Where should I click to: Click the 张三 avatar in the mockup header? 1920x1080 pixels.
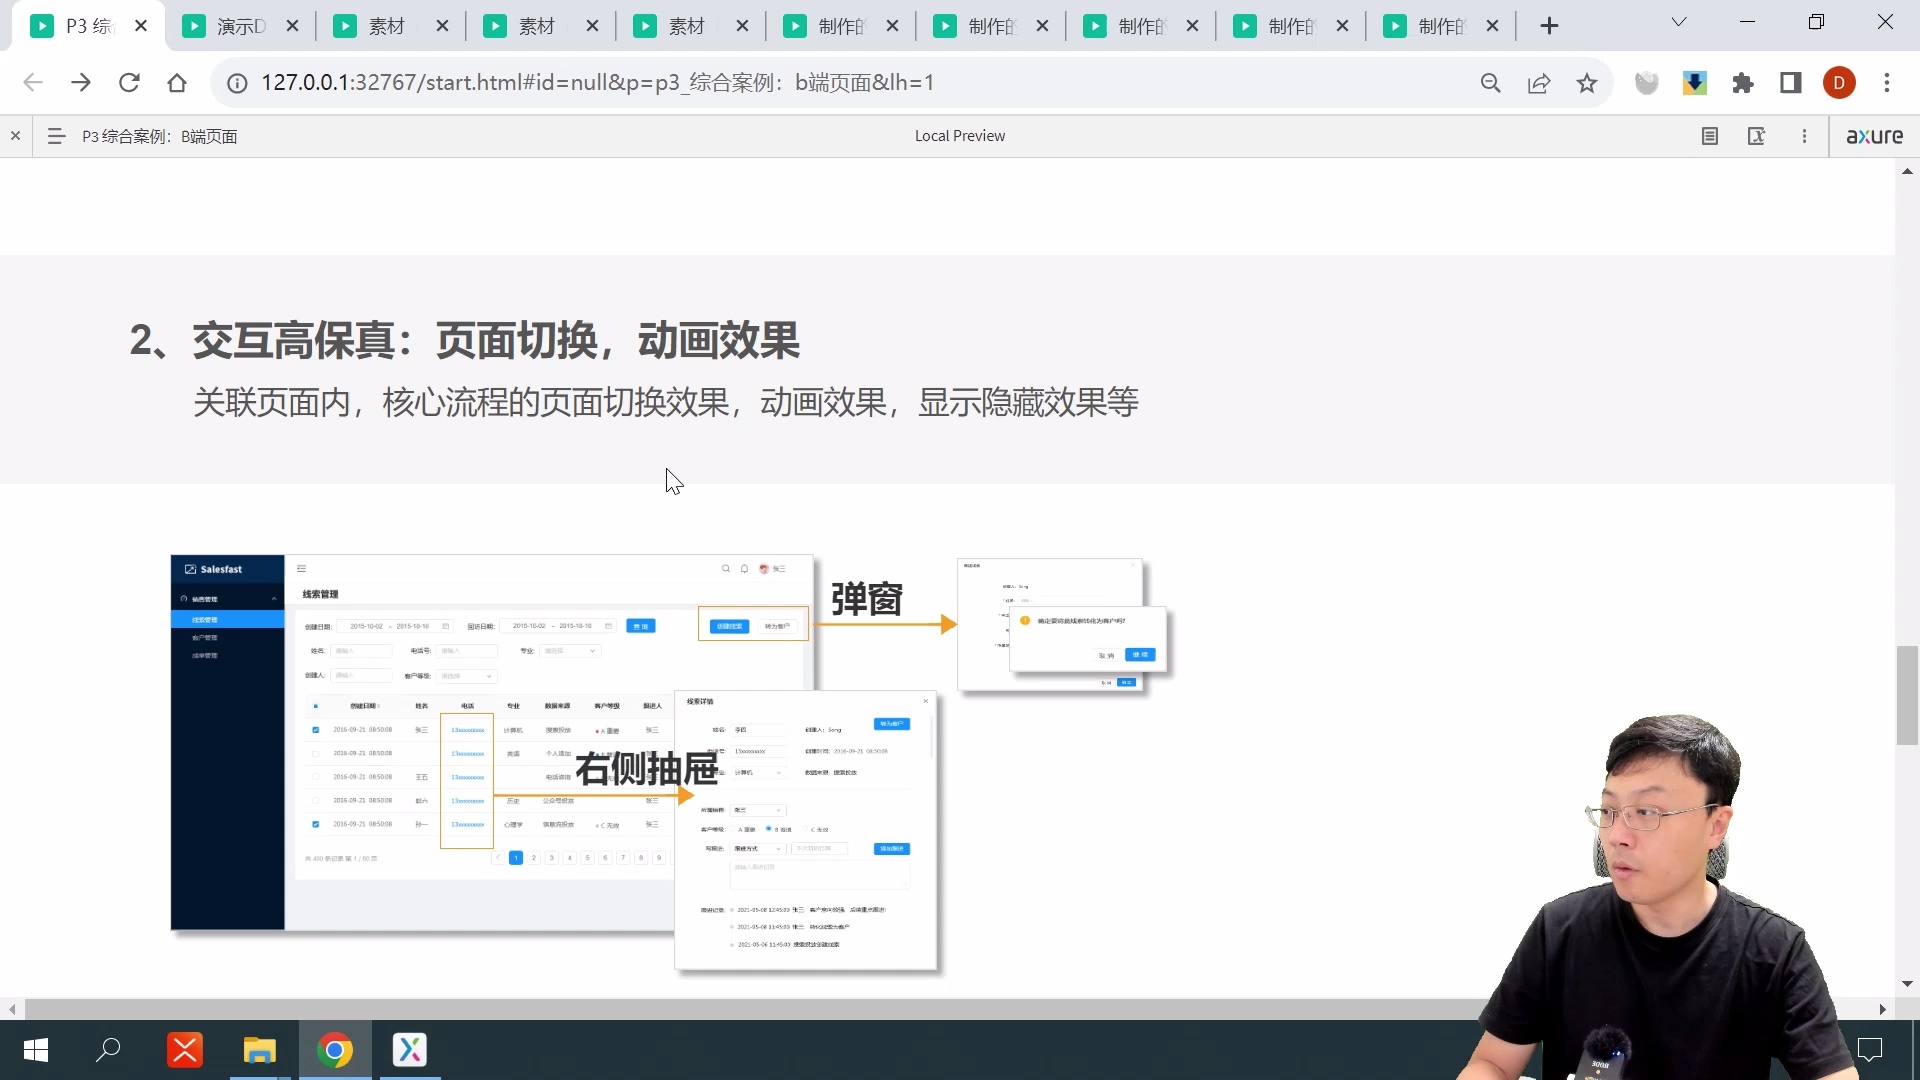(x=763, y=569)
